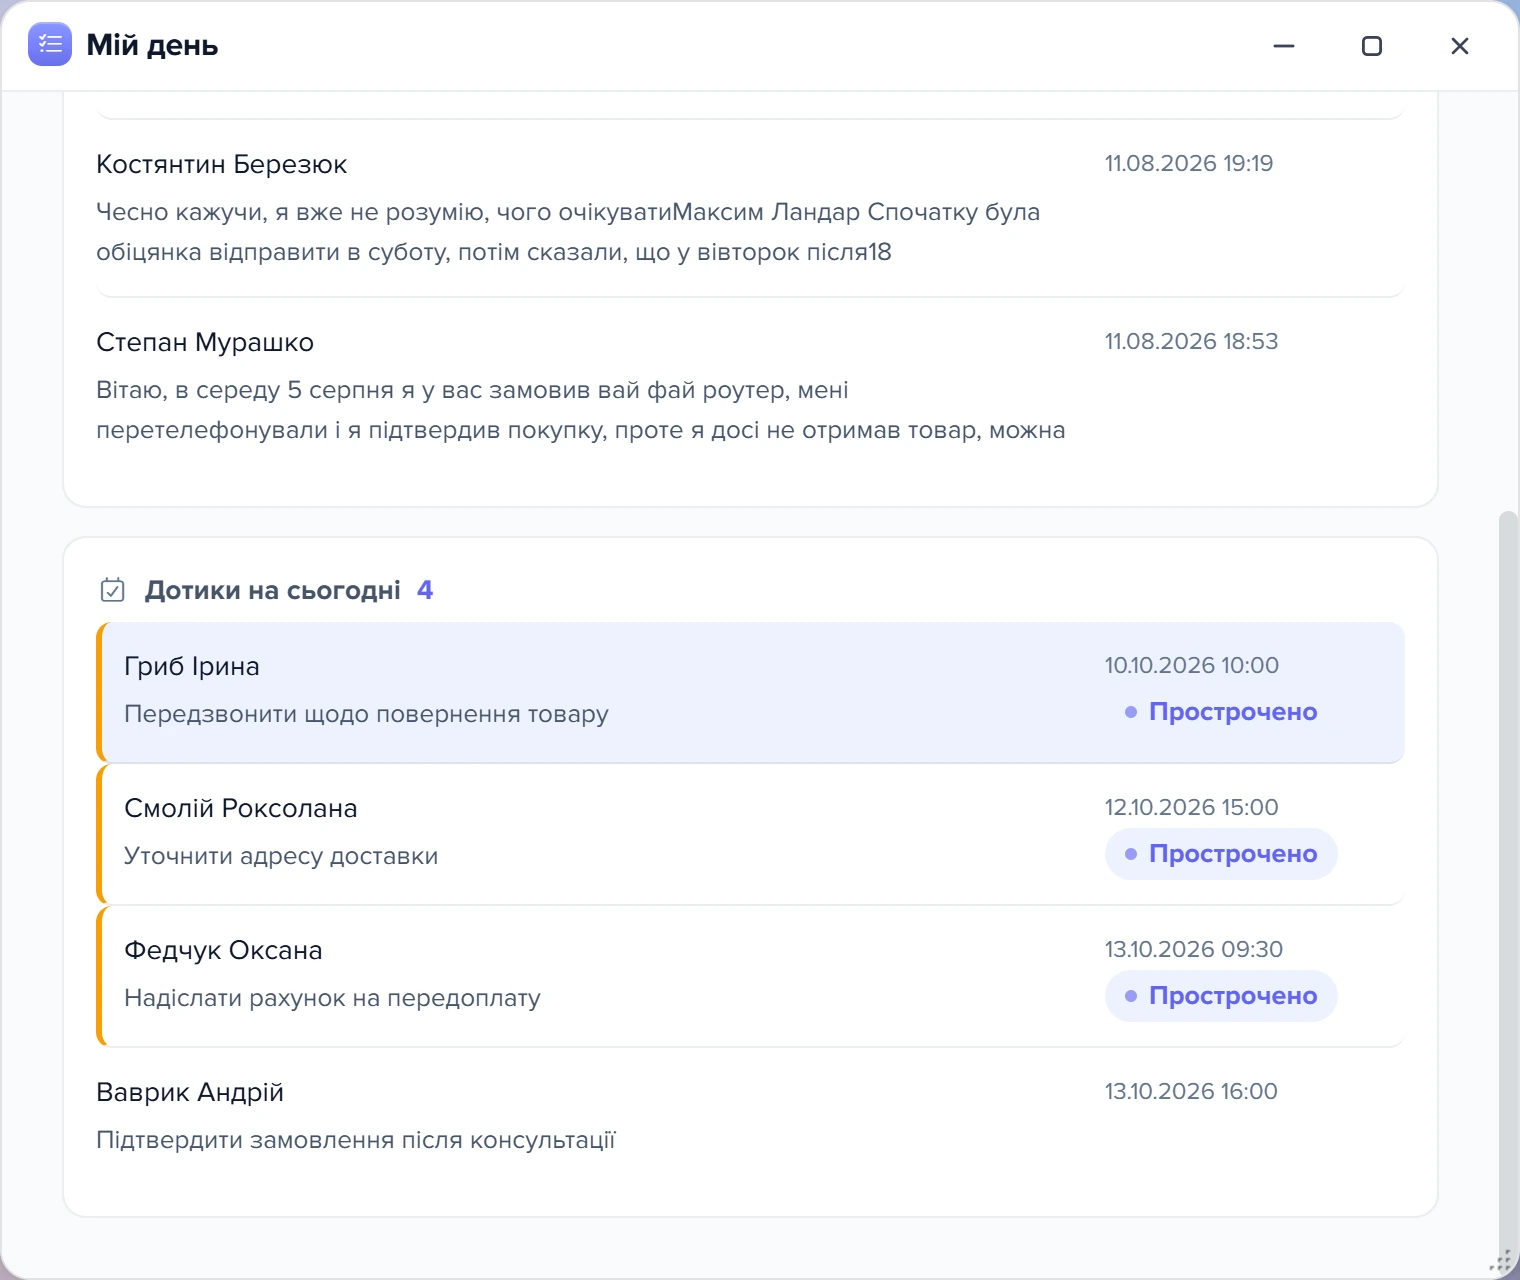Click Прострочено badge for Смолій Роксолана
The image size is (1520, 1280).
click(x=1221, y=854)
